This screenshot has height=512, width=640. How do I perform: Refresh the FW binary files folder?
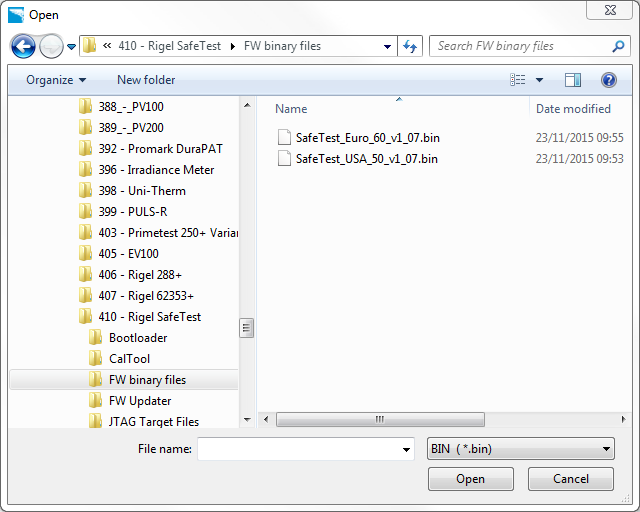pos(410,46)
